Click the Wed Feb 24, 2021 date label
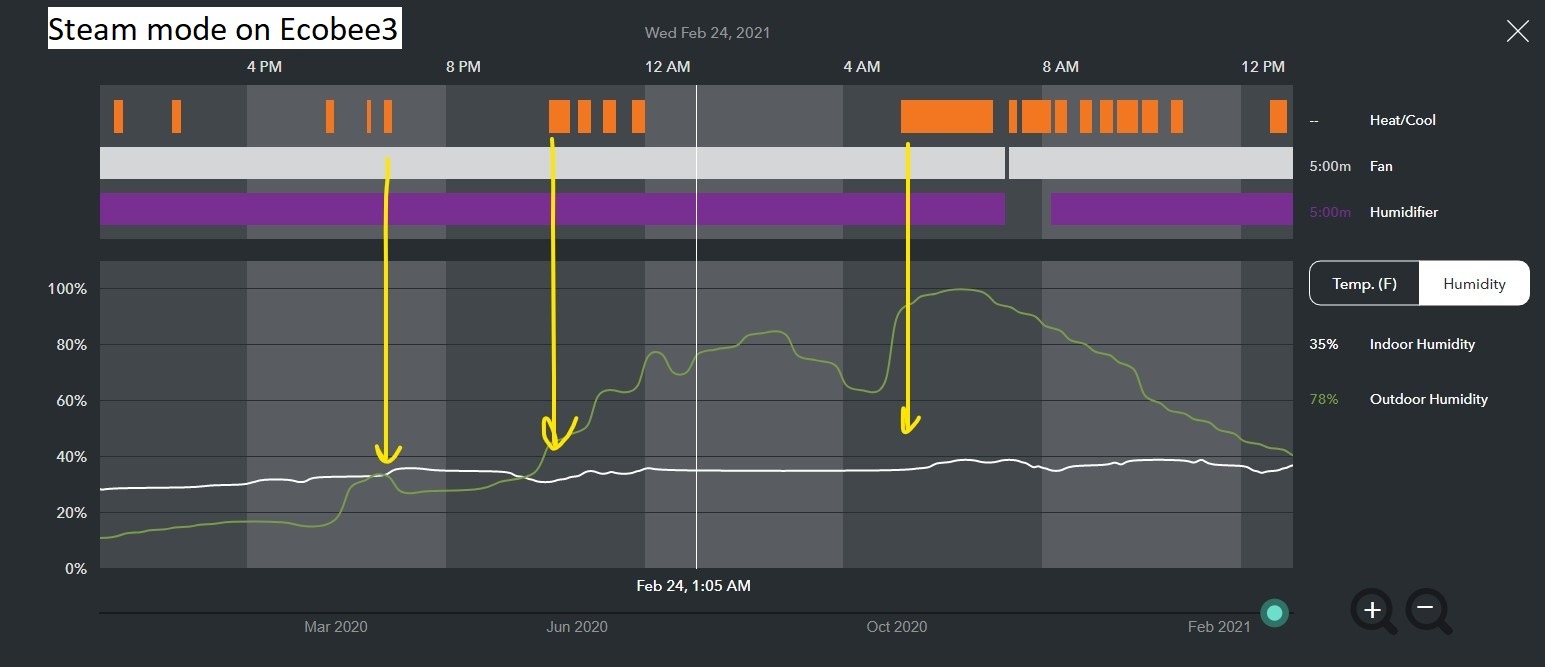 [x=707, y=32]
